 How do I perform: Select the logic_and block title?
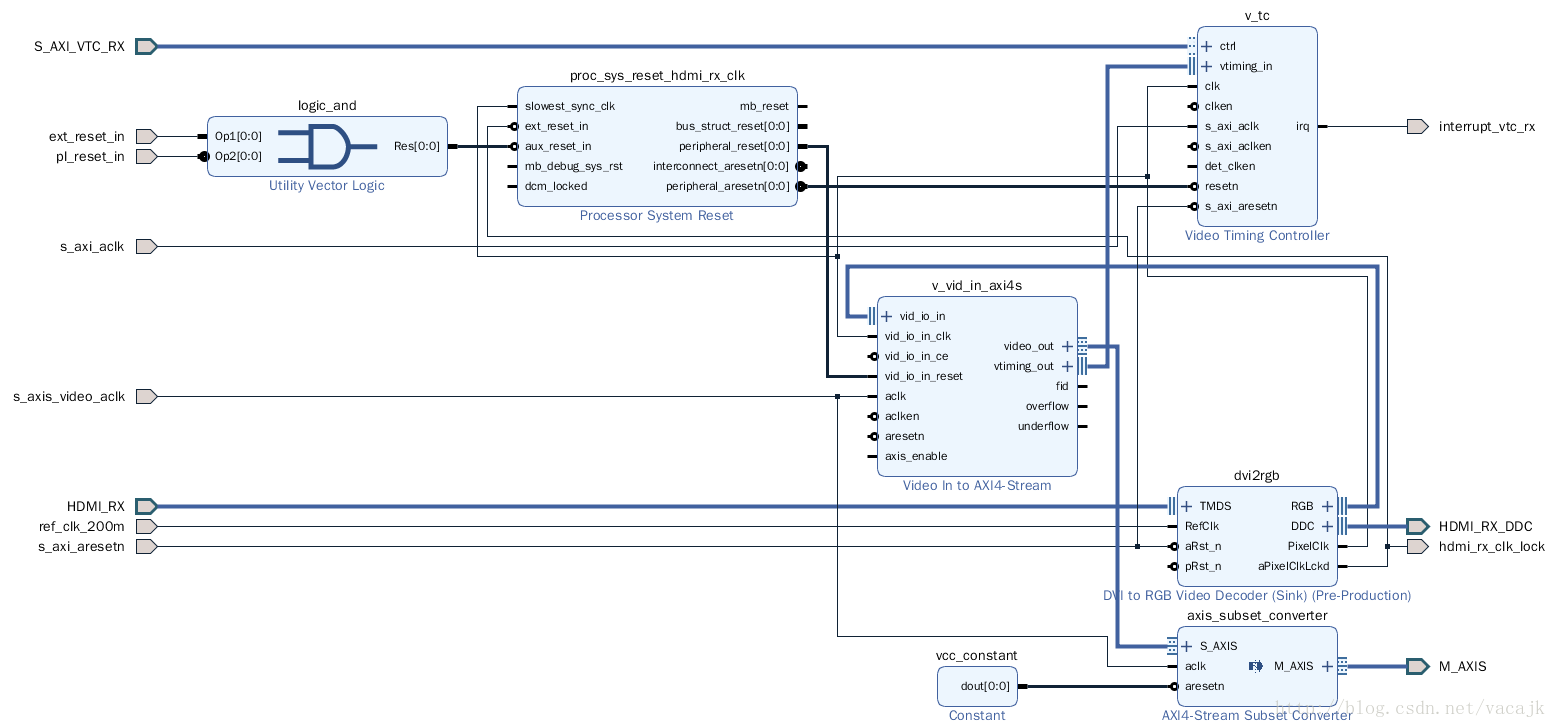point(327,106)
